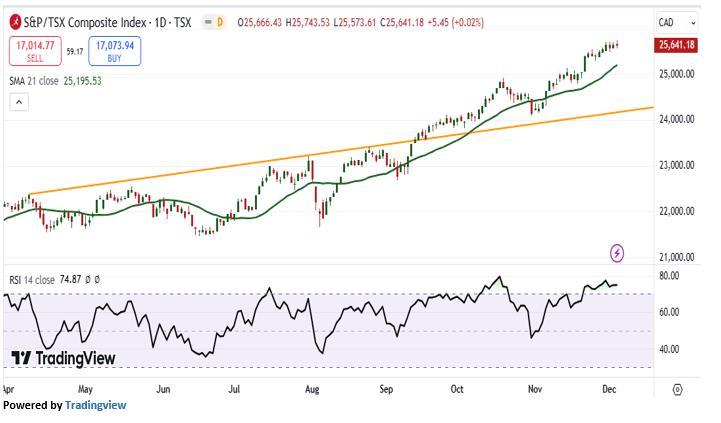Viewport: 721px width, 423px height.
Task: Click the purple lightning bolt icon
Action: tap(617, 254)
